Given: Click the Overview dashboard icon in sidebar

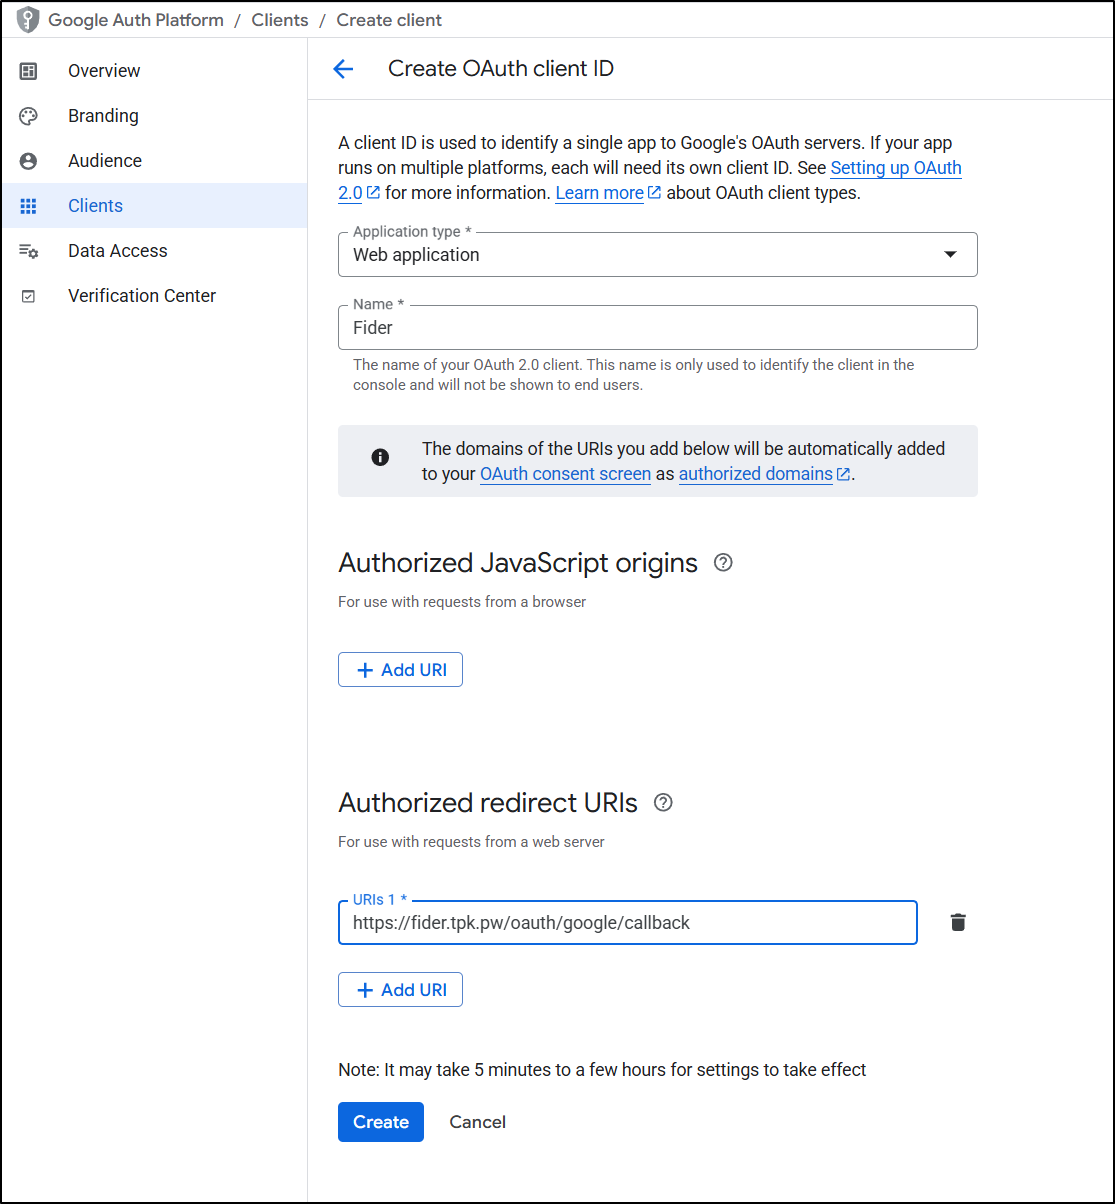Looking at the screenshot, I should coord(28,71).
